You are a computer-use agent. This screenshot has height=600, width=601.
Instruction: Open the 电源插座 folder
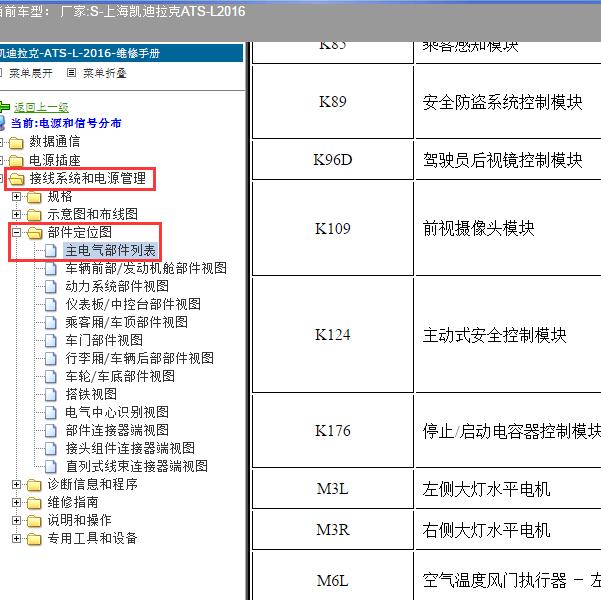point(54,160)
